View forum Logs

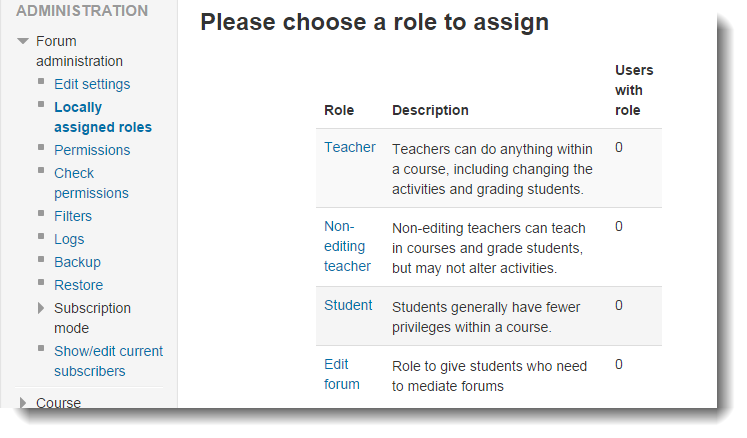pyautogui.click(x=69, y=239)
